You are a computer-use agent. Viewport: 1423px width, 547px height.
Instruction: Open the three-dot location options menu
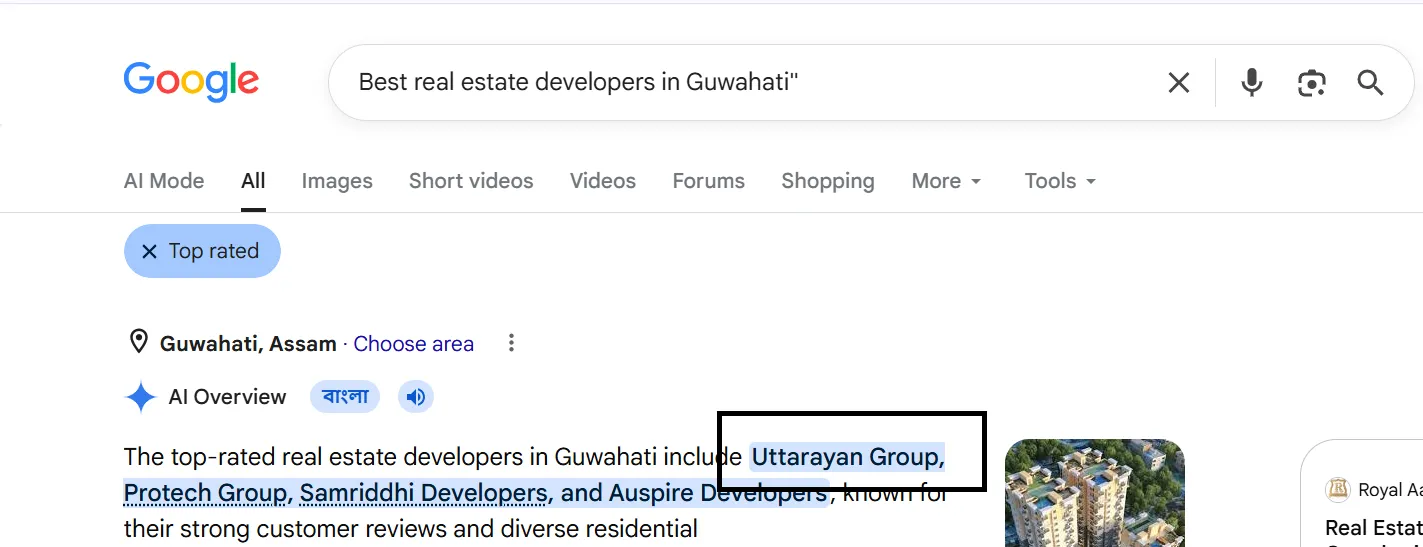[511, 343]
